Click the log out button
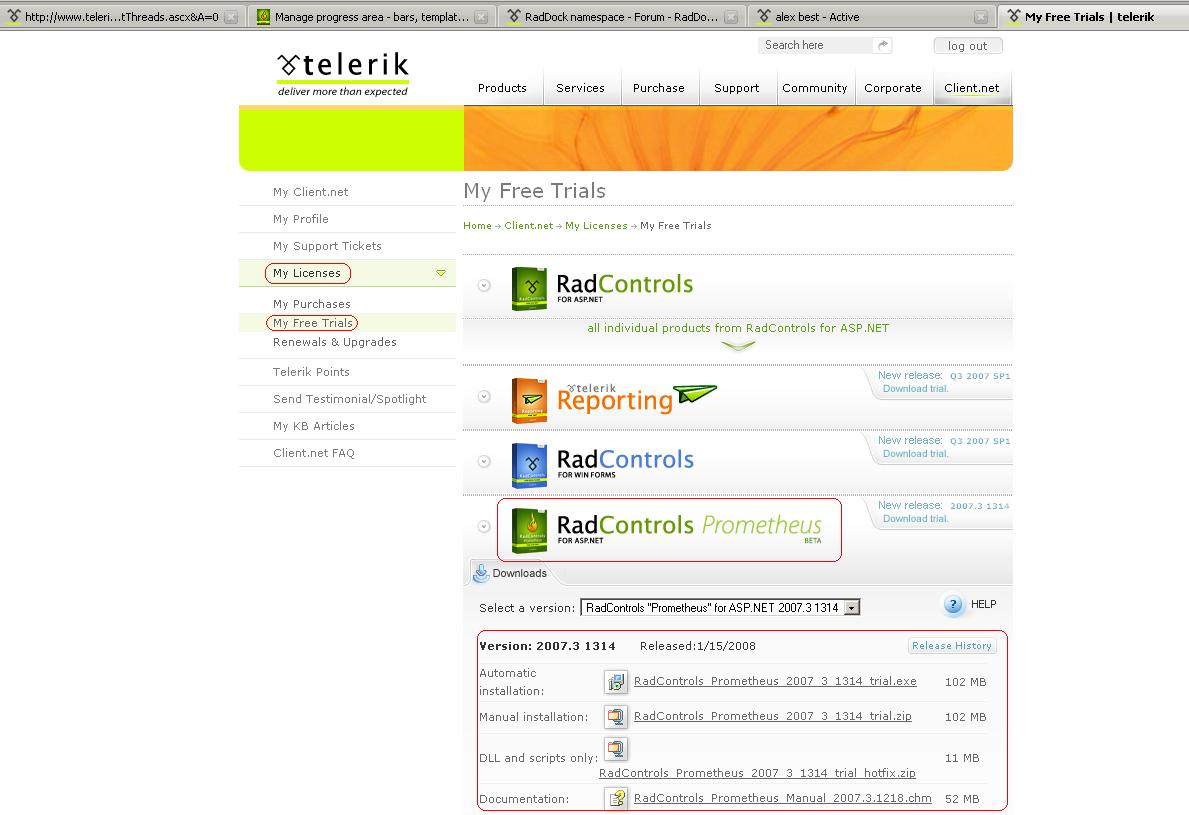The width and height of the screenshot is (1189, 815). click(x=968, y=45)
